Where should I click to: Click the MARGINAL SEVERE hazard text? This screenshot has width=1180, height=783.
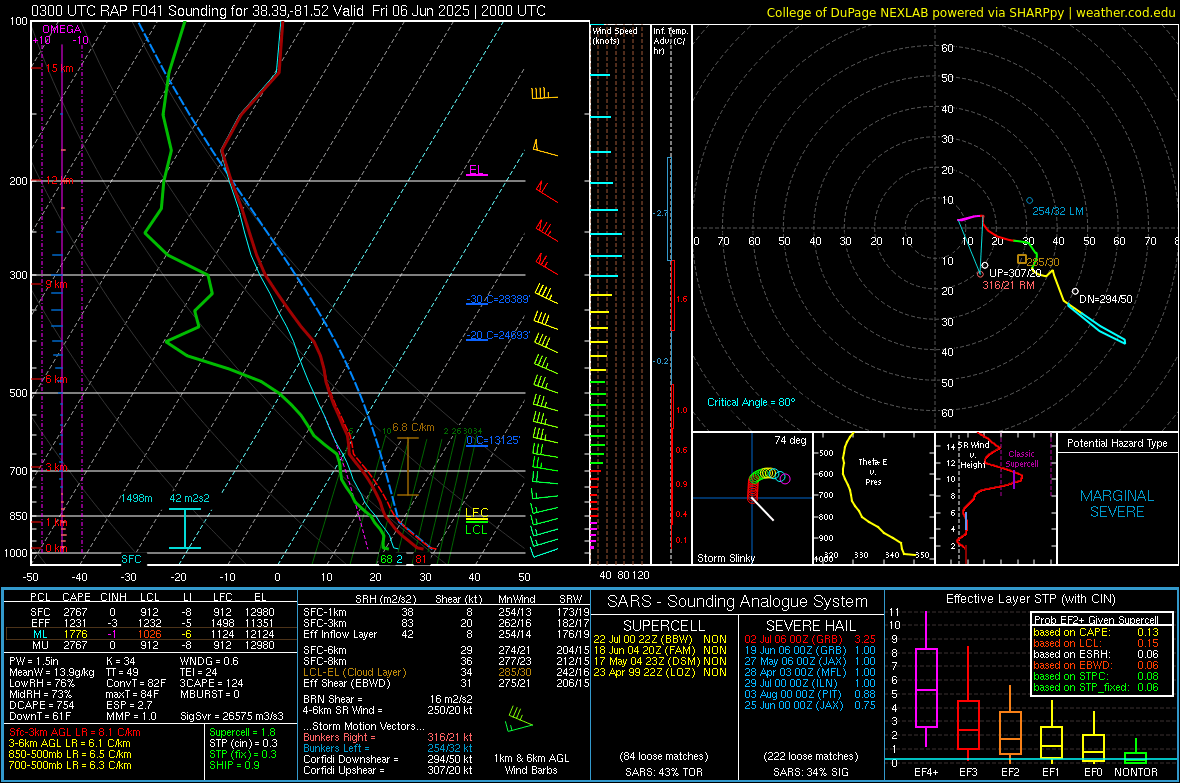click(1117, 504)
